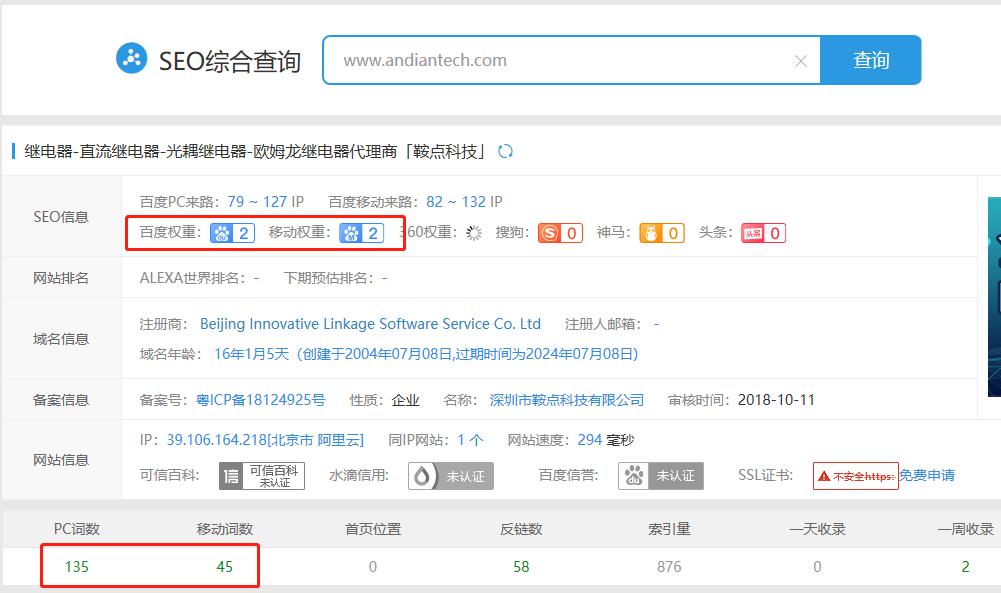Open the 百度权重 badge showing 2
This screenshot has width=1001, height=593.
[x=232, y=233]
